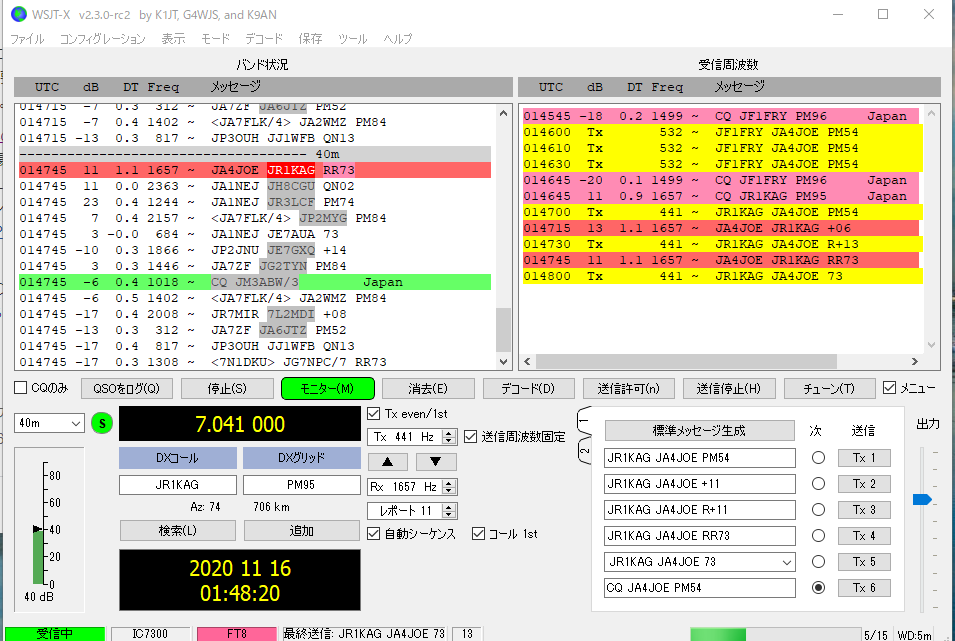Click the 出力 power slider handle
Image resolution: width=955 pixels, height=641 pixels.
point(922,500)
